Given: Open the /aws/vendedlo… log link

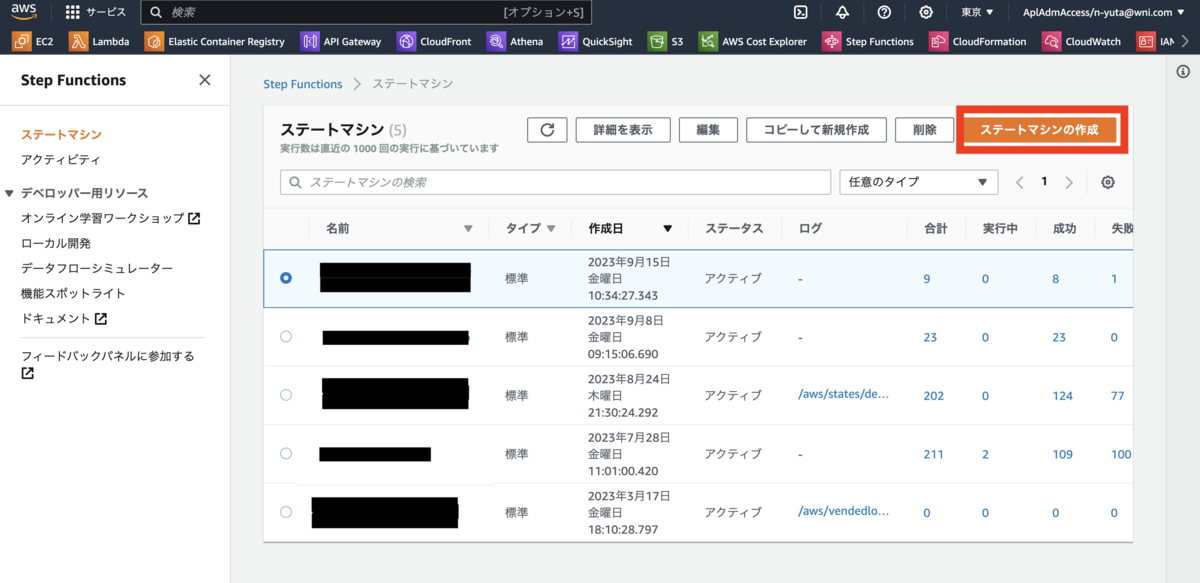Looking at the screenshot, I should 843,512.
